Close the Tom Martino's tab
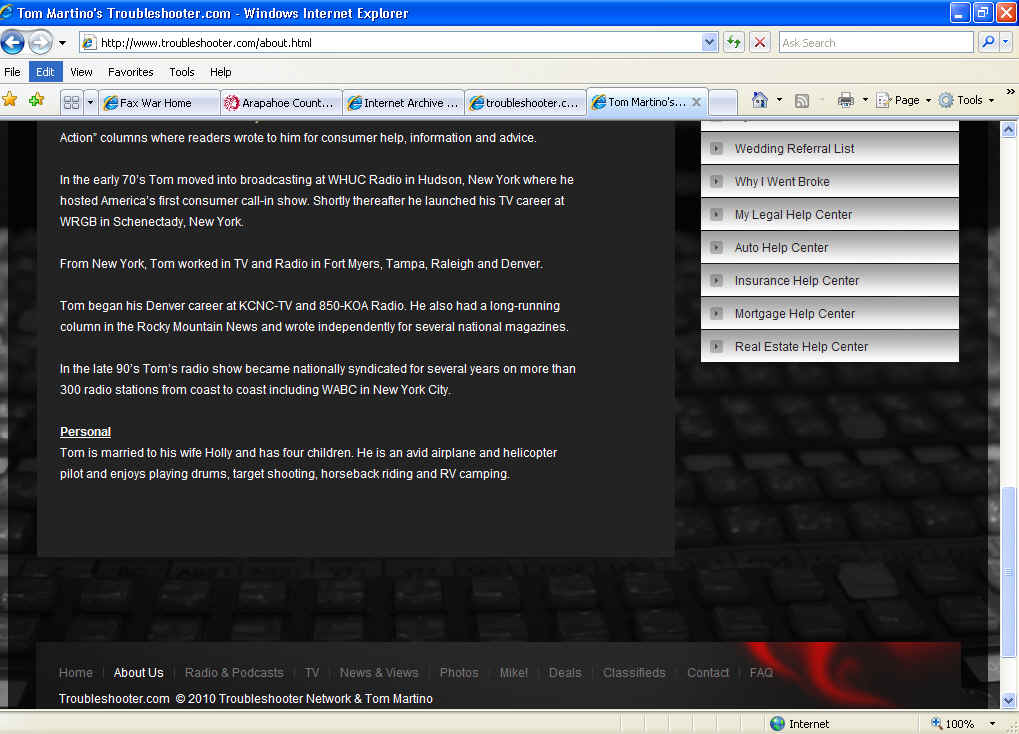Image resolution: width=1019 pixels, height=734 pixels. pos(696,102)
